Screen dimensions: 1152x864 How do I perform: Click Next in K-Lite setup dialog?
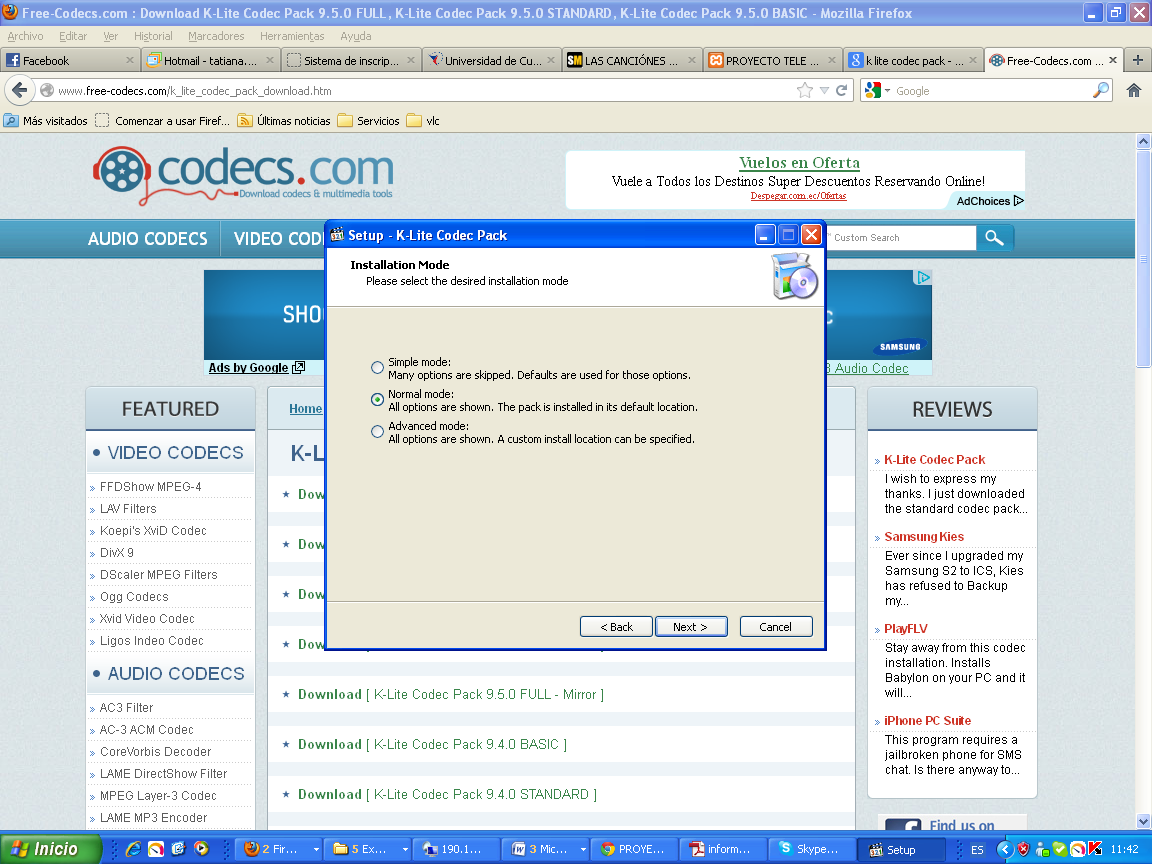pyautogui.click(x=691, y=627)
